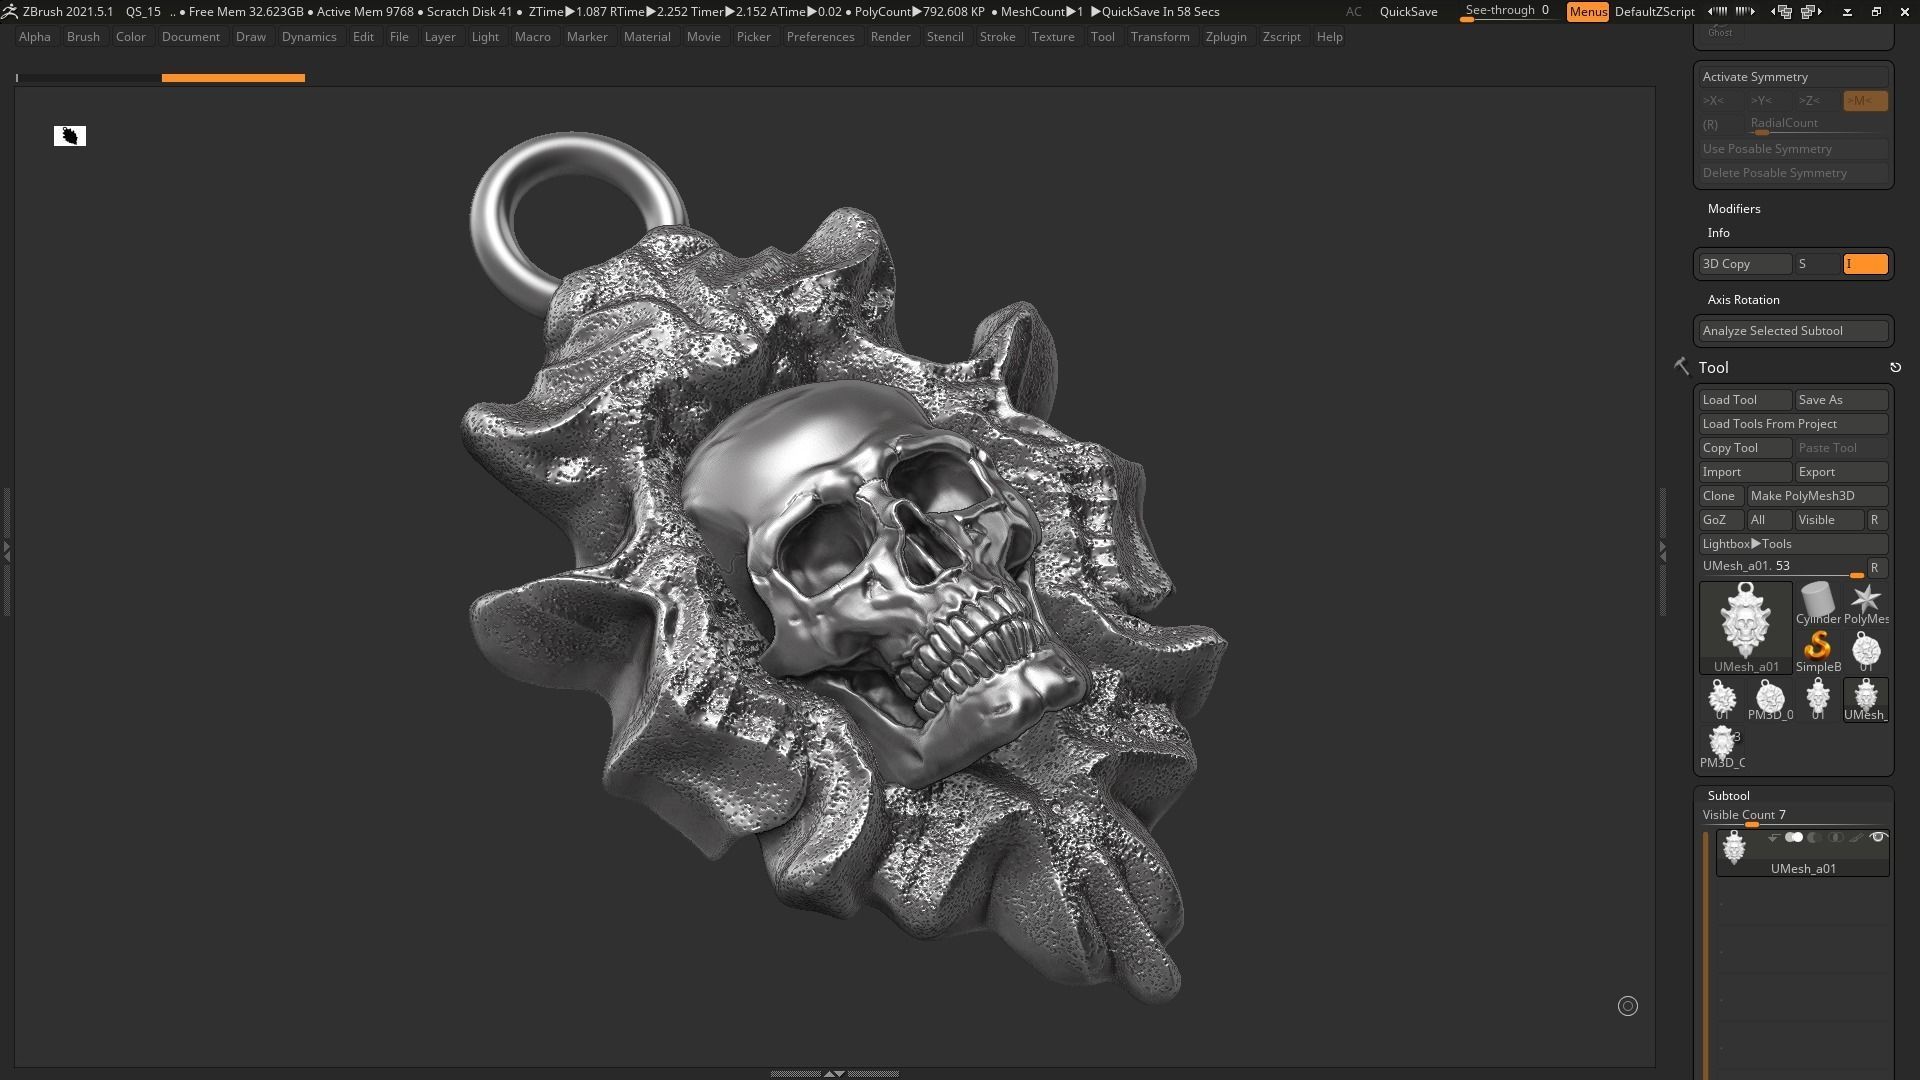
Task: Click the subtool polypaint brush icon
Action: pos(1856,838)
